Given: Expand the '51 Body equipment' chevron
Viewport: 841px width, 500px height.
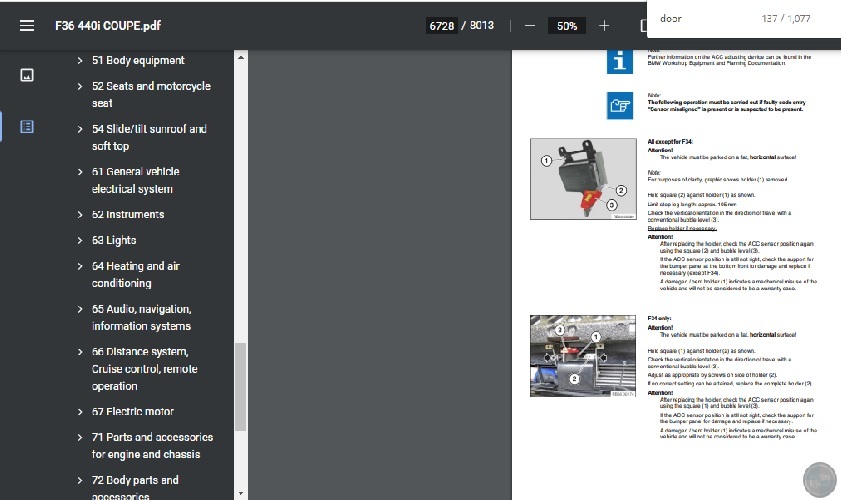Looking at the screenshot, I should 80,61.
